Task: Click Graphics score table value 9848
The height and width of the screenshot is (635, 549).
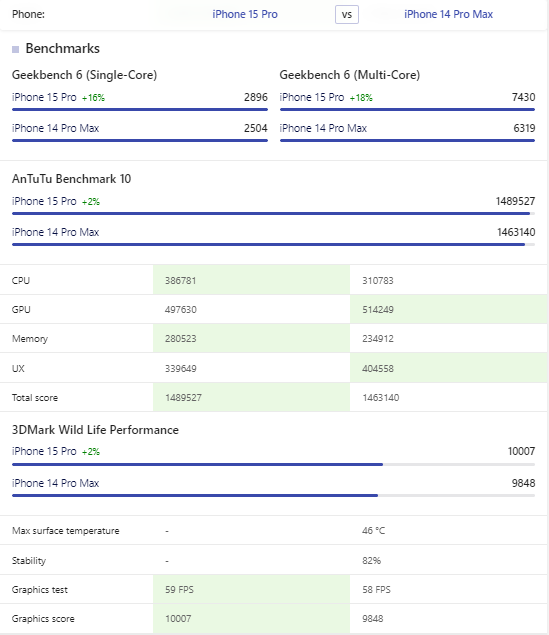Action: click(372, 618)
